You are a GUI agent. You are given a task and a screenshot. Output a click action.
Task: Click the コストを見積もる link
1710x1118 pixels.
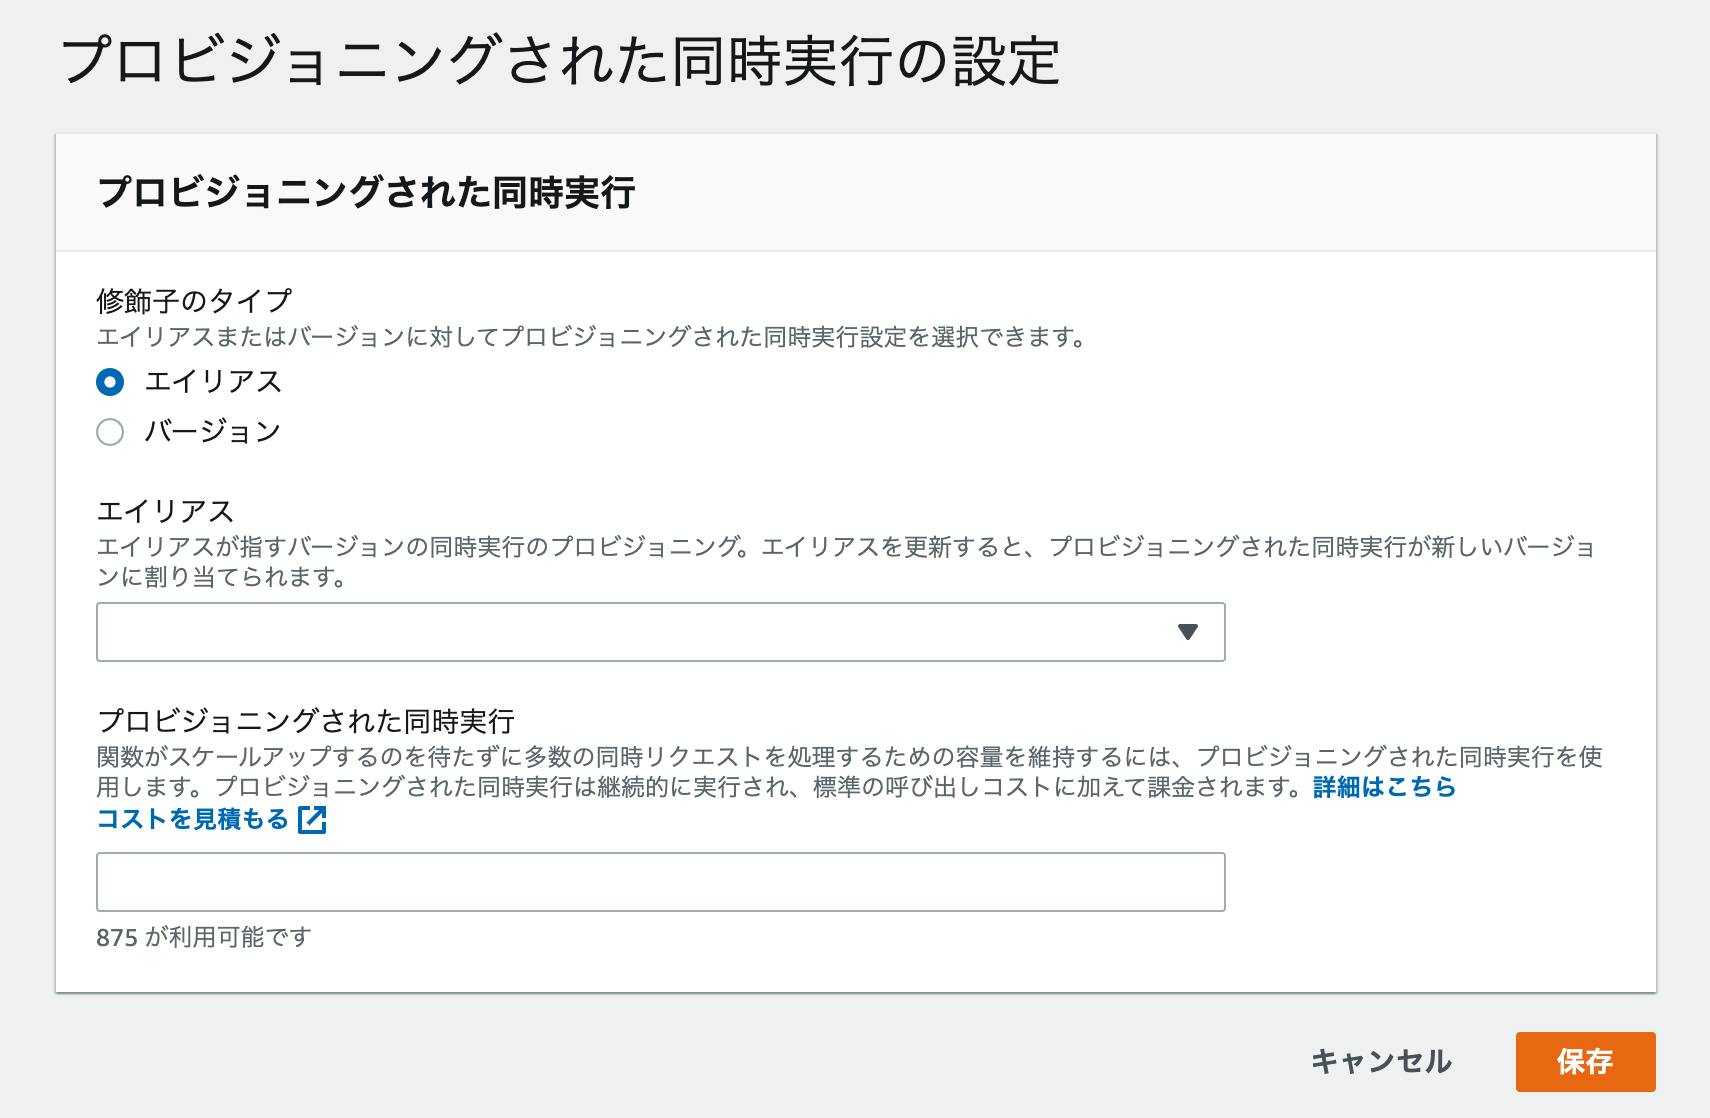[x=190, y=821]
